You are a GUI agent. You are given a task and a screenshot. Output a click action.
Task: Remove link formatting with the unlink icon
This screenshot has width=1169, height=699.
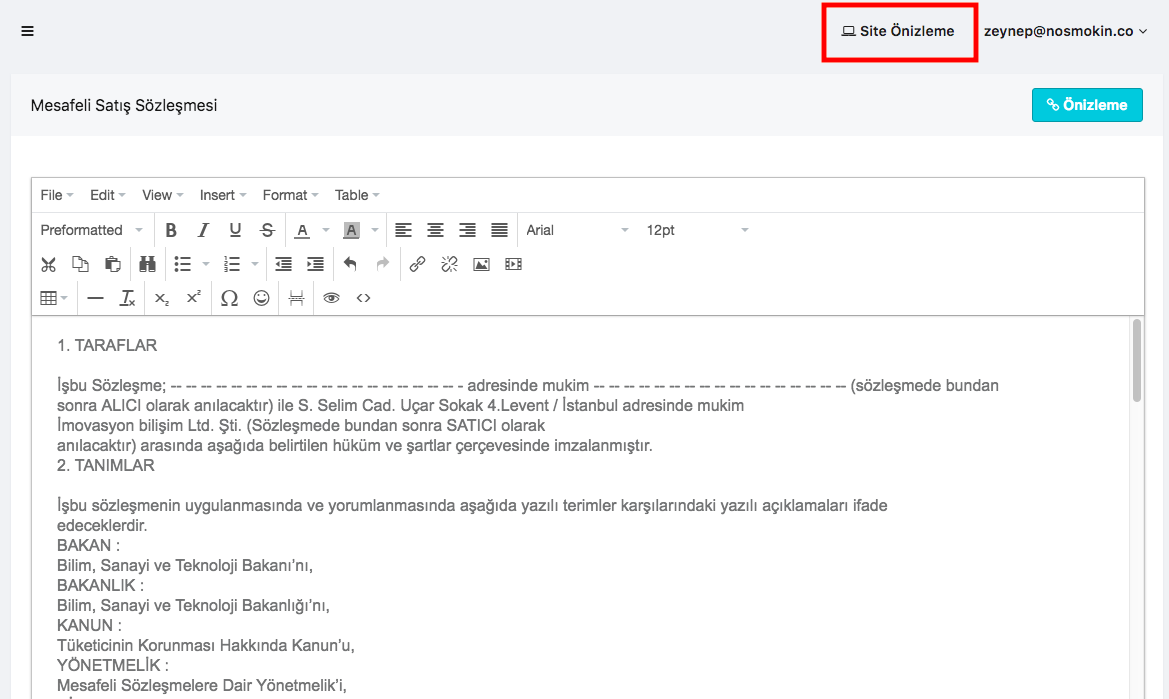(449, 264)
